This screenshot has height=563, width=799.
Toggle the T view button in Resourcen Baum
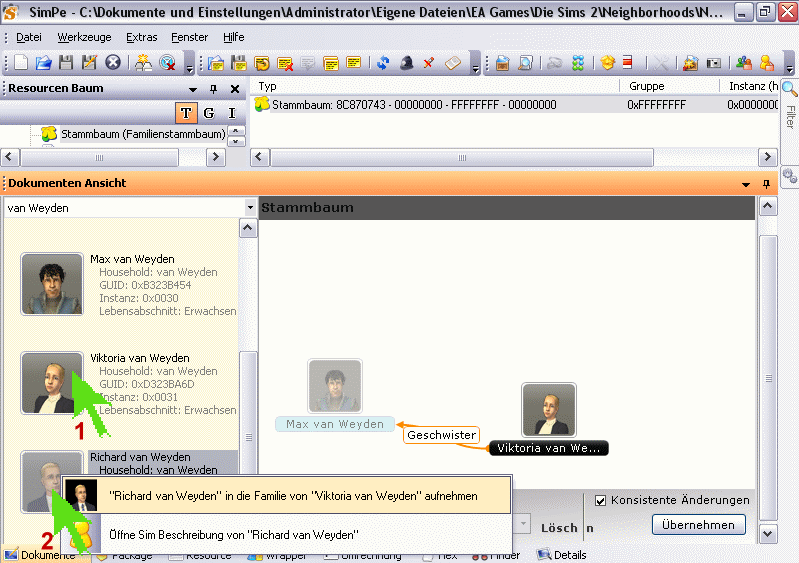[186, 112]
